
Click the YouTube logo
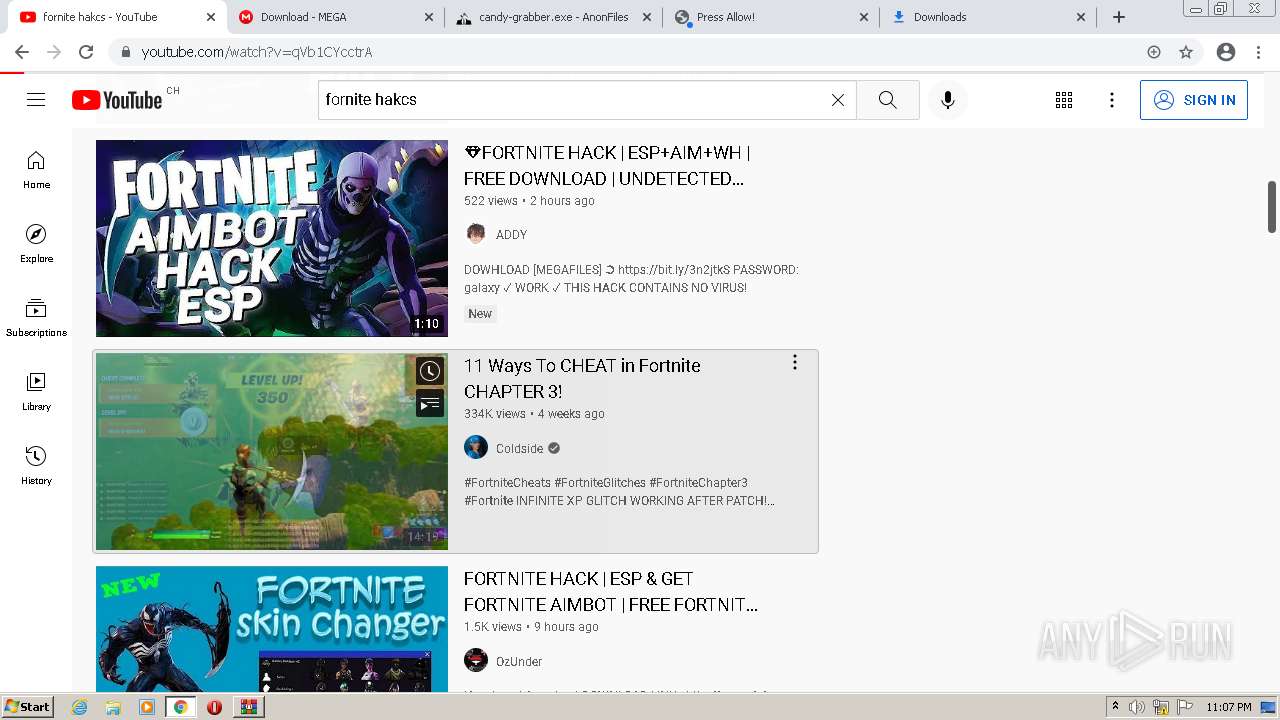[x=117, y=100]
